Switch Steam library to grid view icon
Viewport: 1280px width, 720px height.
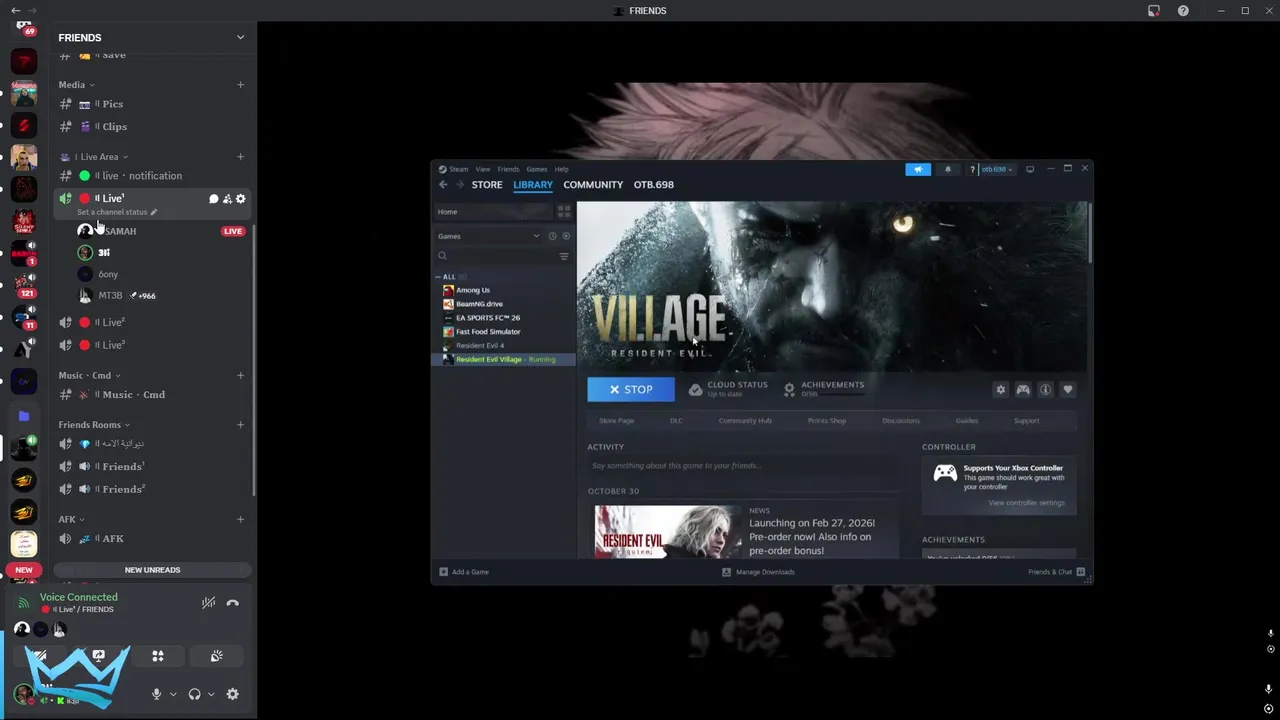tap(564, 212)
